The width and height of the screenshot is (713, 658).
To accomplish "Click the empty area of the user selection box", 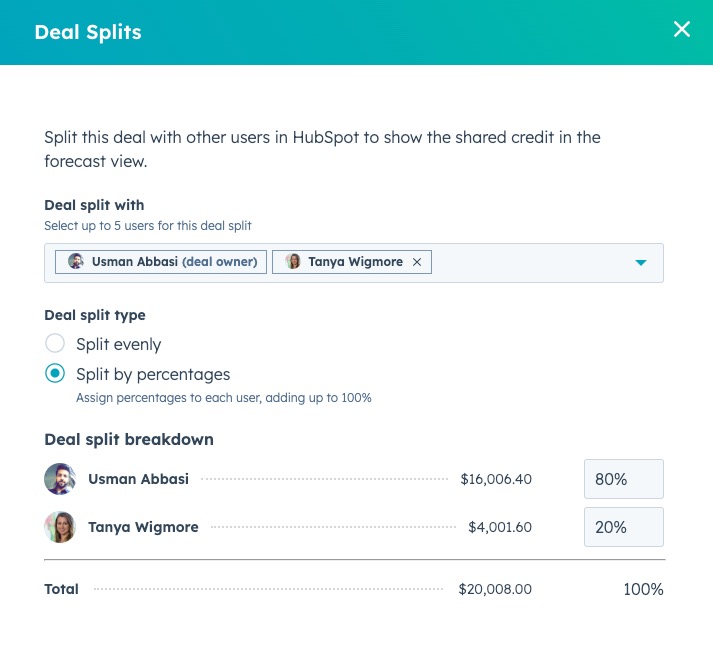I will click(530, 263).
